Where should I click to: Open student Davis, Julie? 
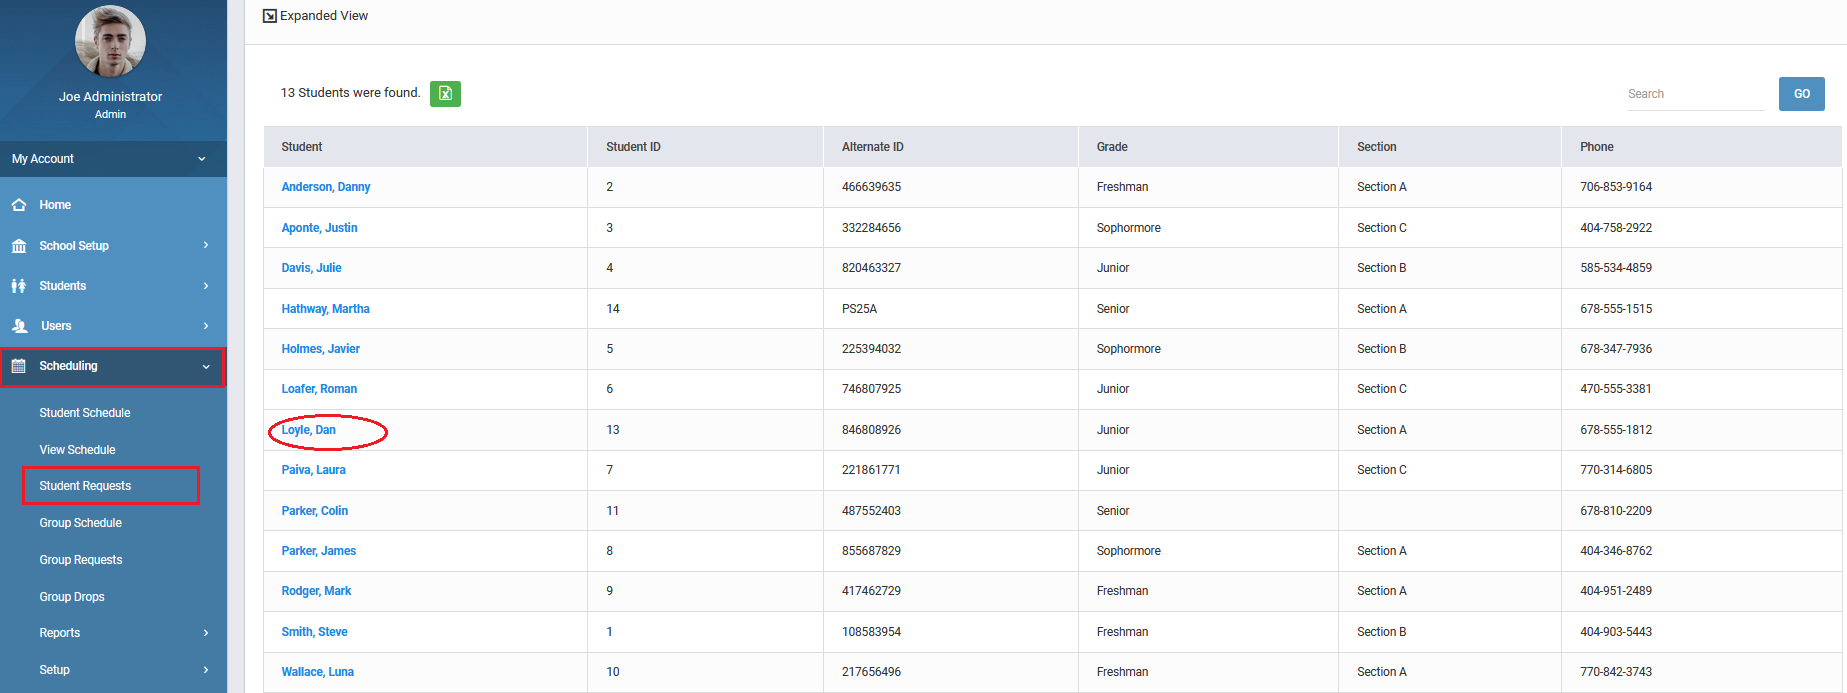[311, 268]
